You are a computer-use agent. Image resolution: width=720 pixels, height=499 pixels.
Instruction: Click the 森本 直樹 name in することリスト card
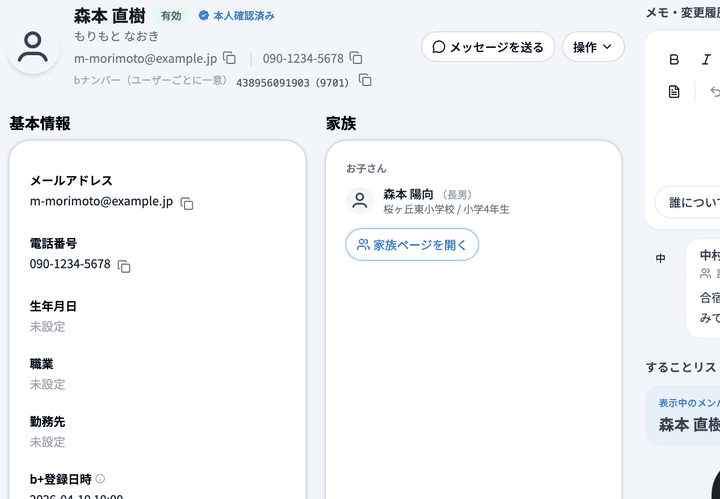(689, 425)
